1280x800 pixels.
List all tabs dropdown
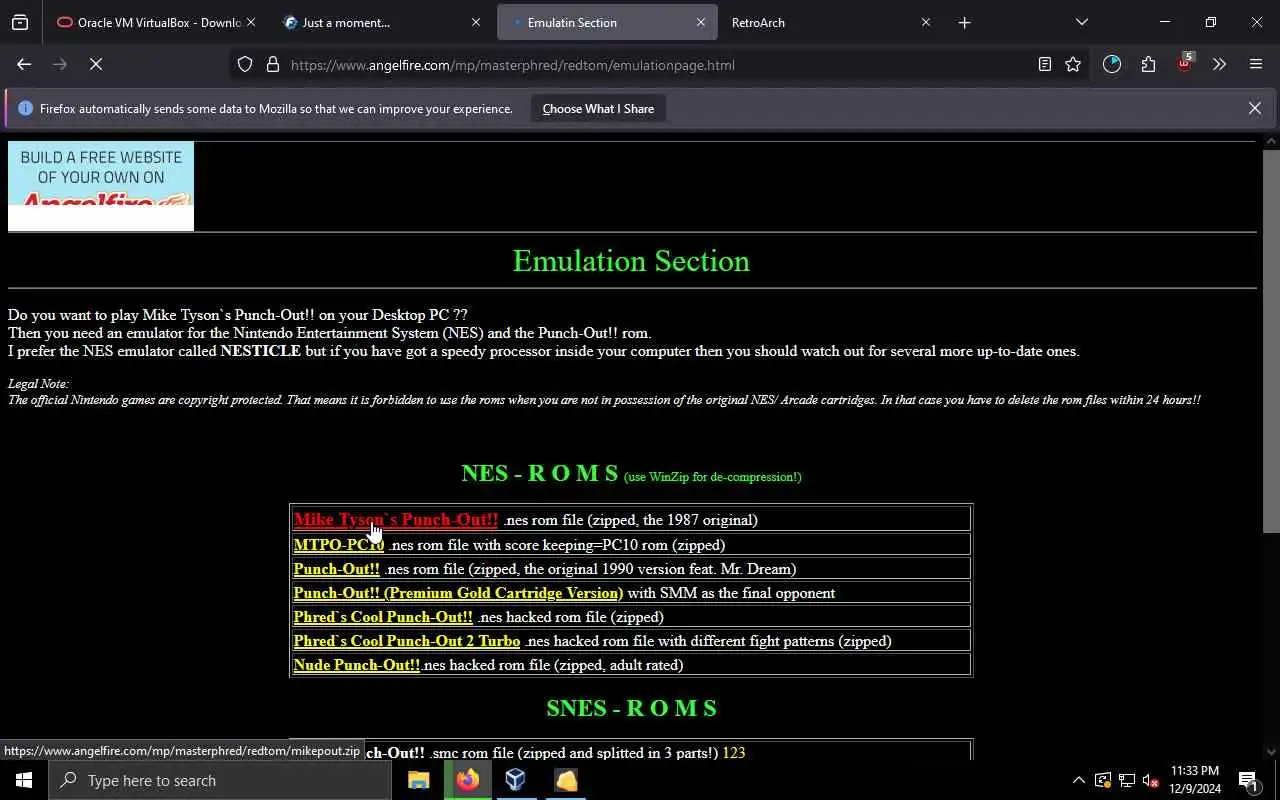click(1081, 22)
